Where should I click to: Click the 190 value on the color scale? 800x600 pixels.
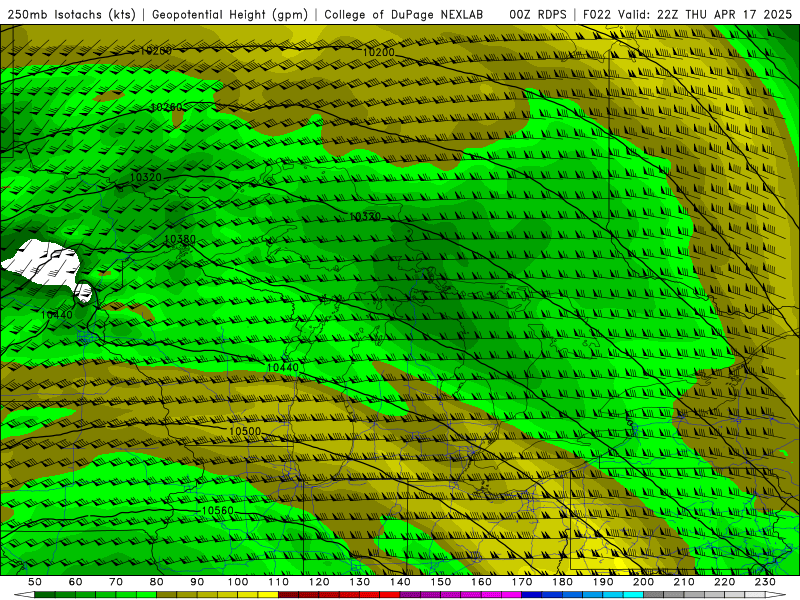point(603,582)
